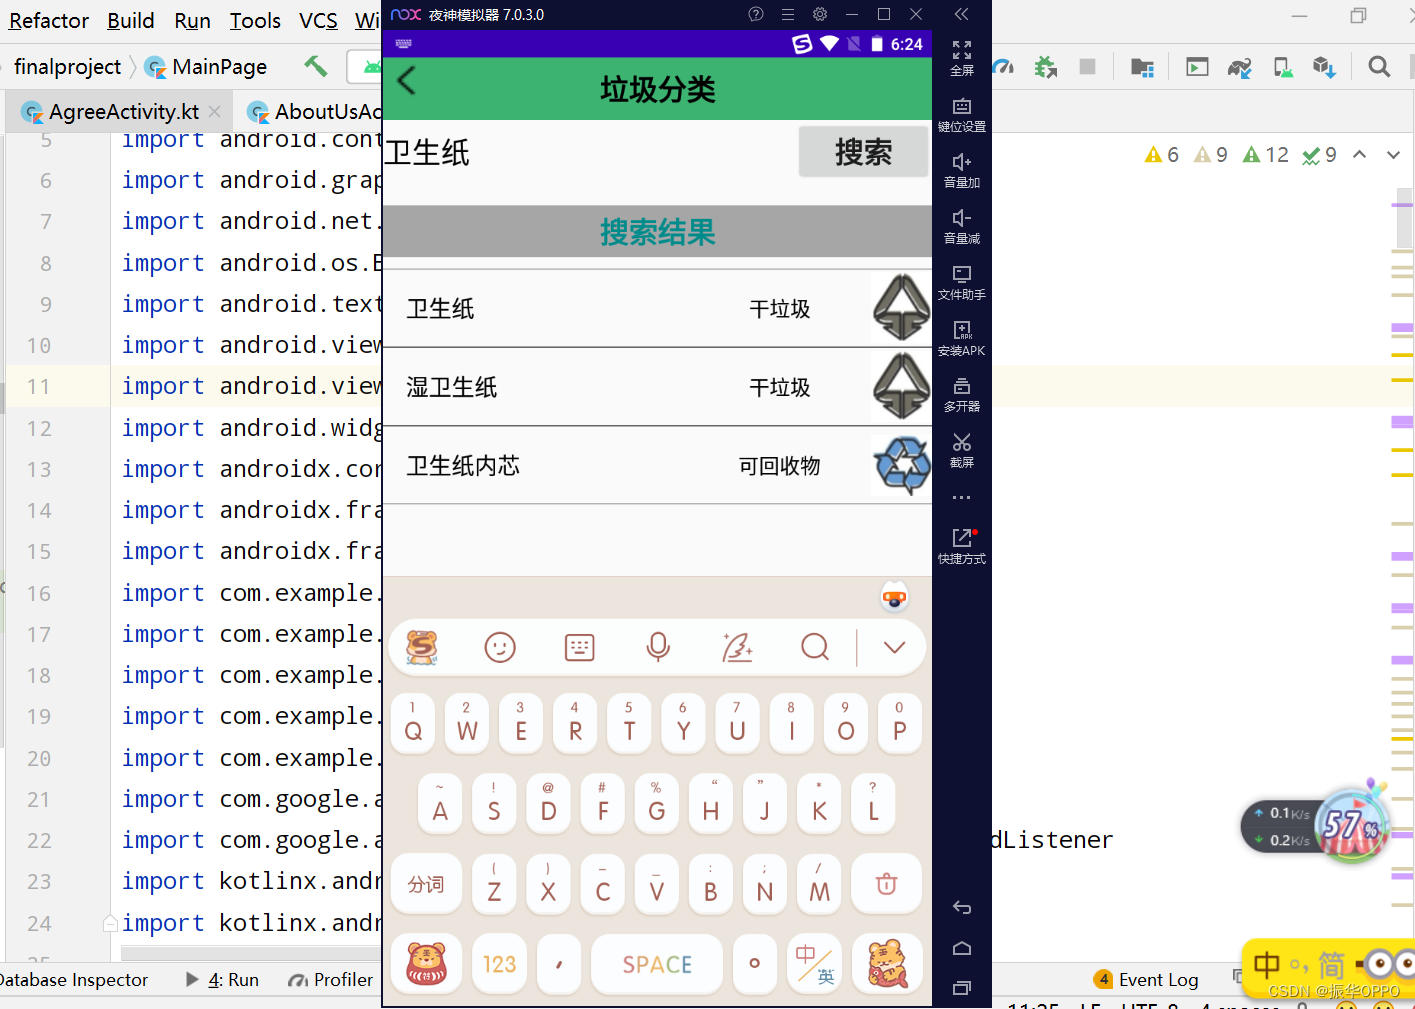Tap the dry-waste icon beside 湿卫生纸
This screenshot has width=1415, height=1009.
[x=901, y=387]
